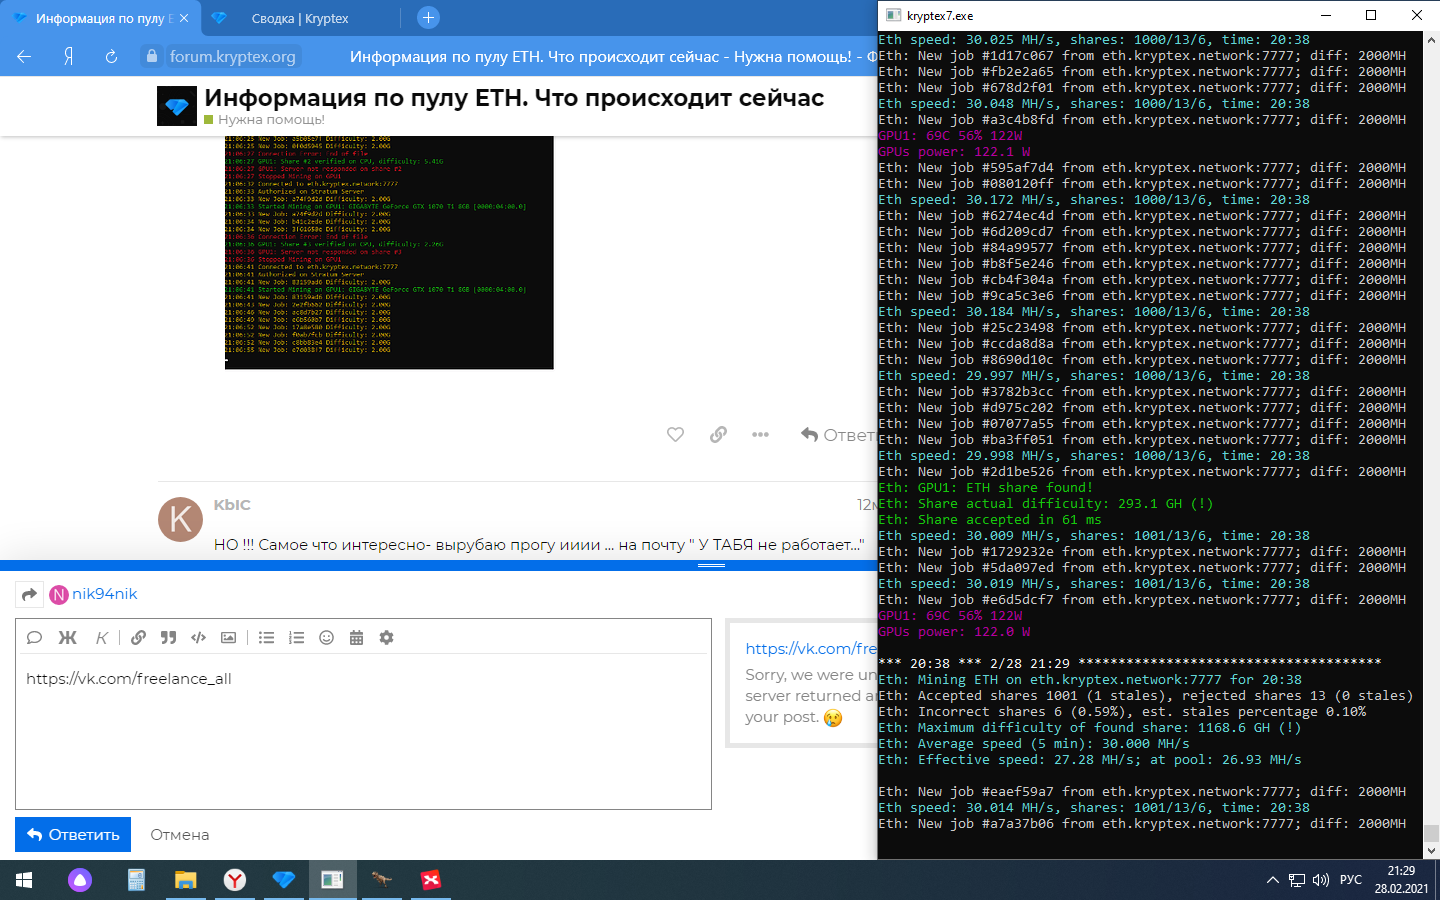
Task: Show hidden system tray icons
Action: [1272, 880]
